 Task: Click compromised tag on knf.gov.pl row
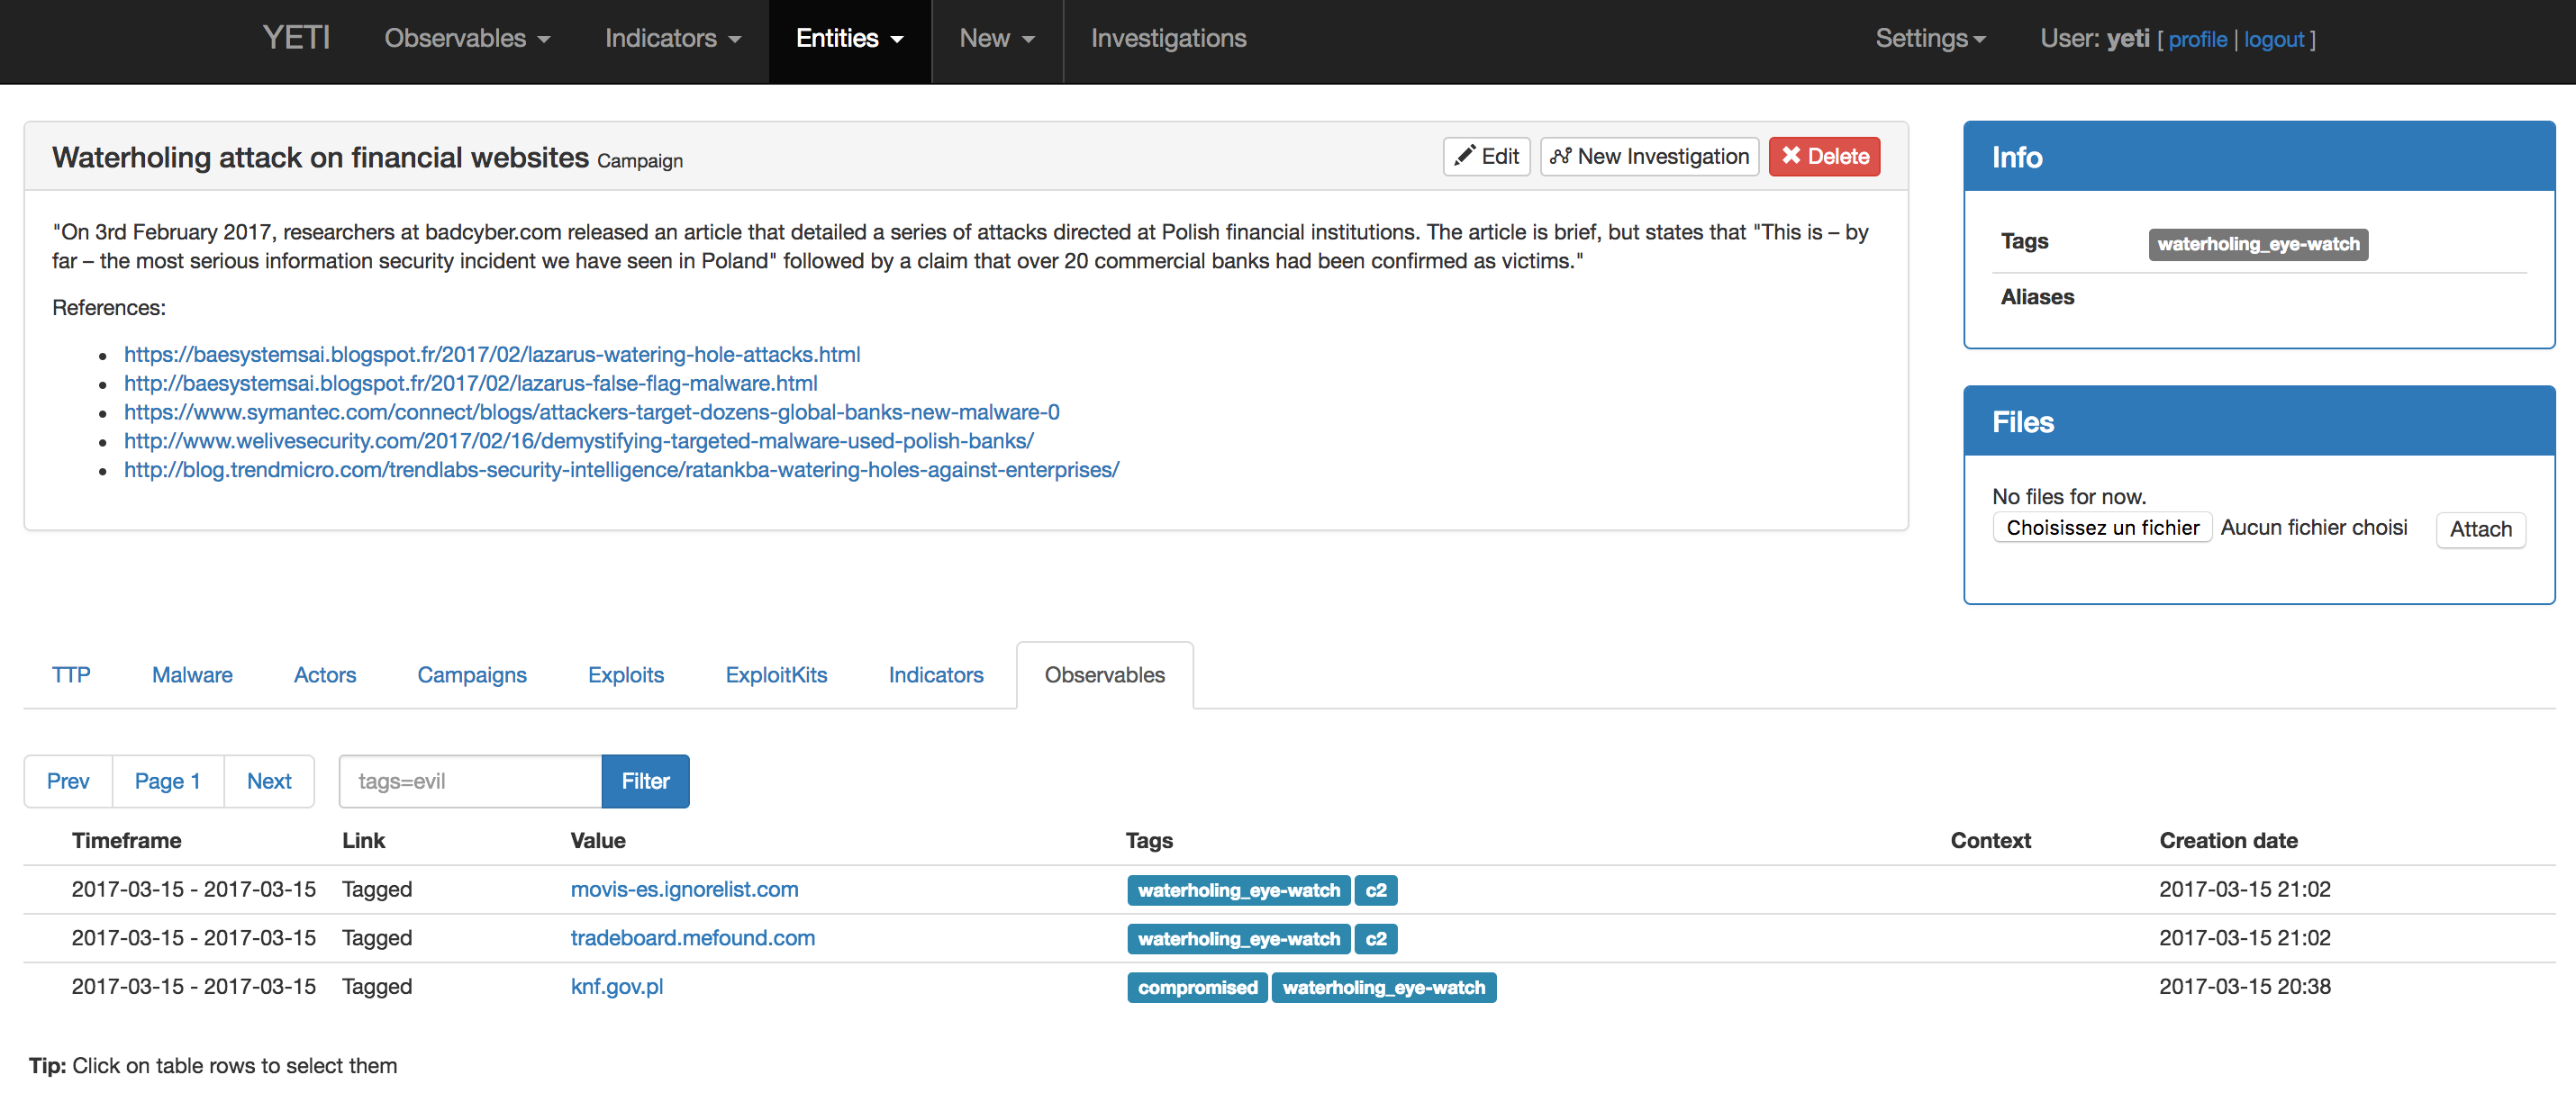(1197, 987)
